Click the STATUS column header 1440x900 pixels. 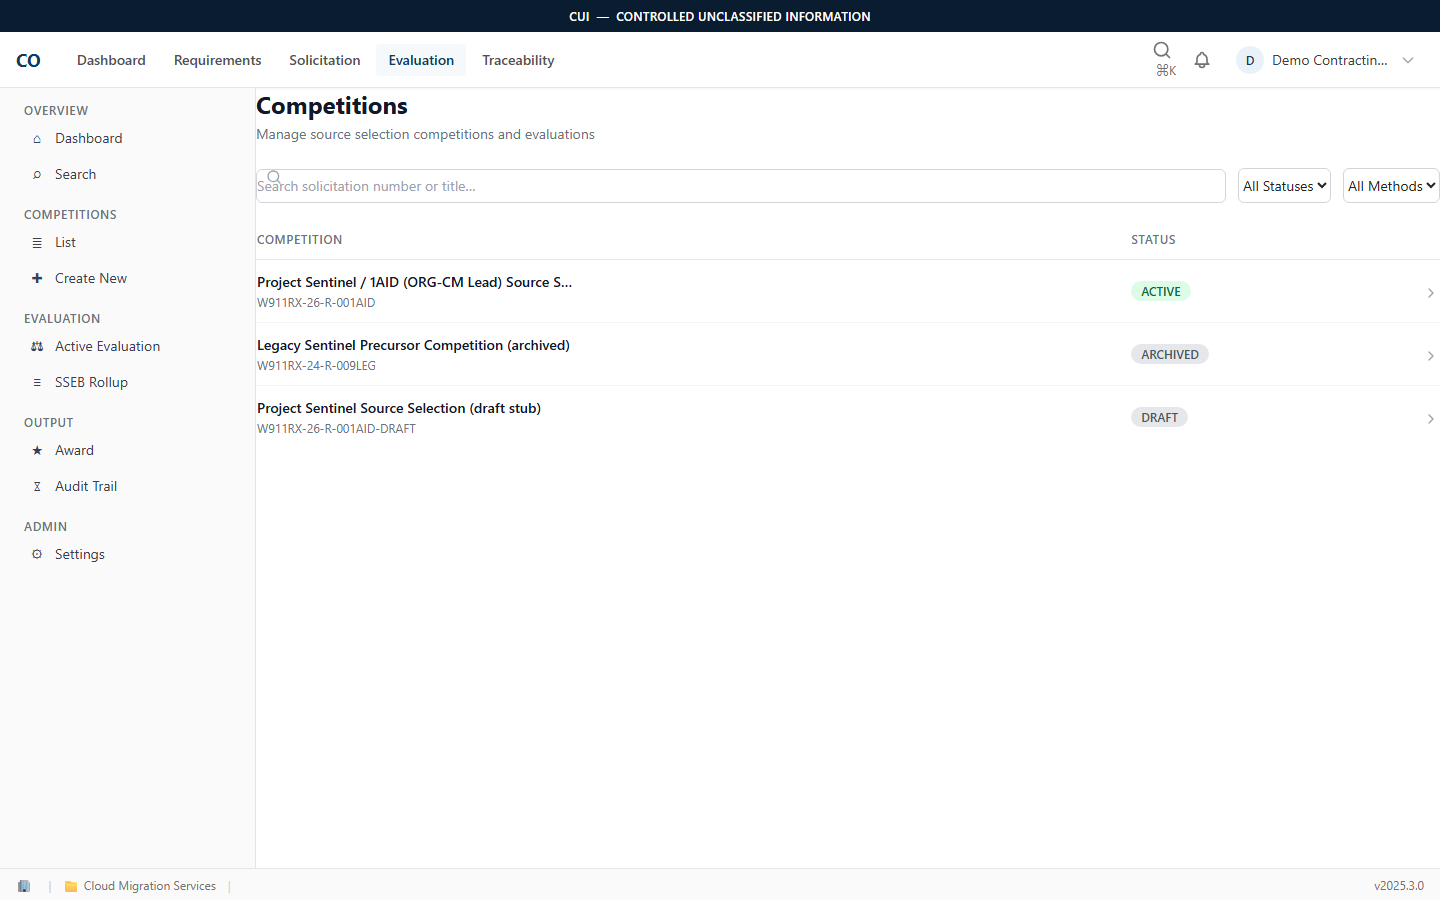coord(1153,240)
